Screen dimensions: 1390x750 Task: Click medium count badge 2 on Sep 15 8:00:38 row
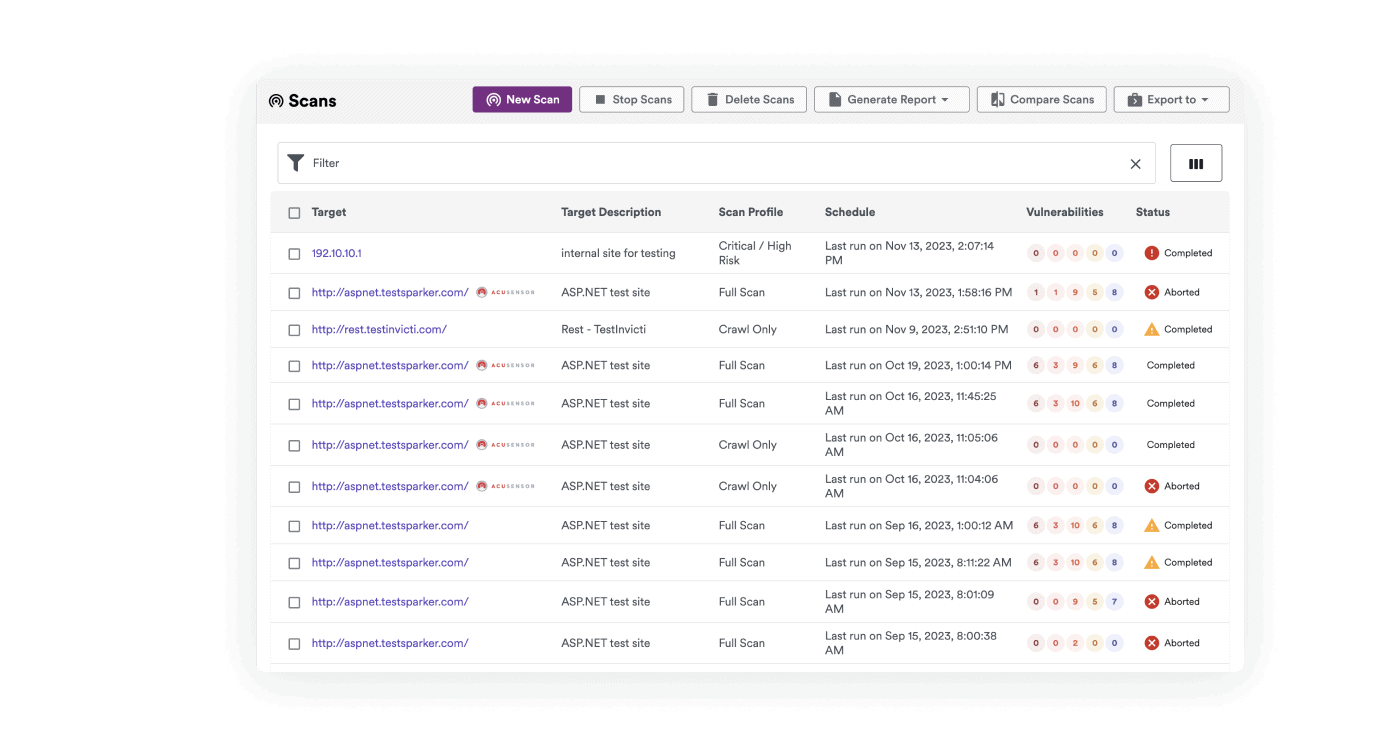coord(1075,643)
